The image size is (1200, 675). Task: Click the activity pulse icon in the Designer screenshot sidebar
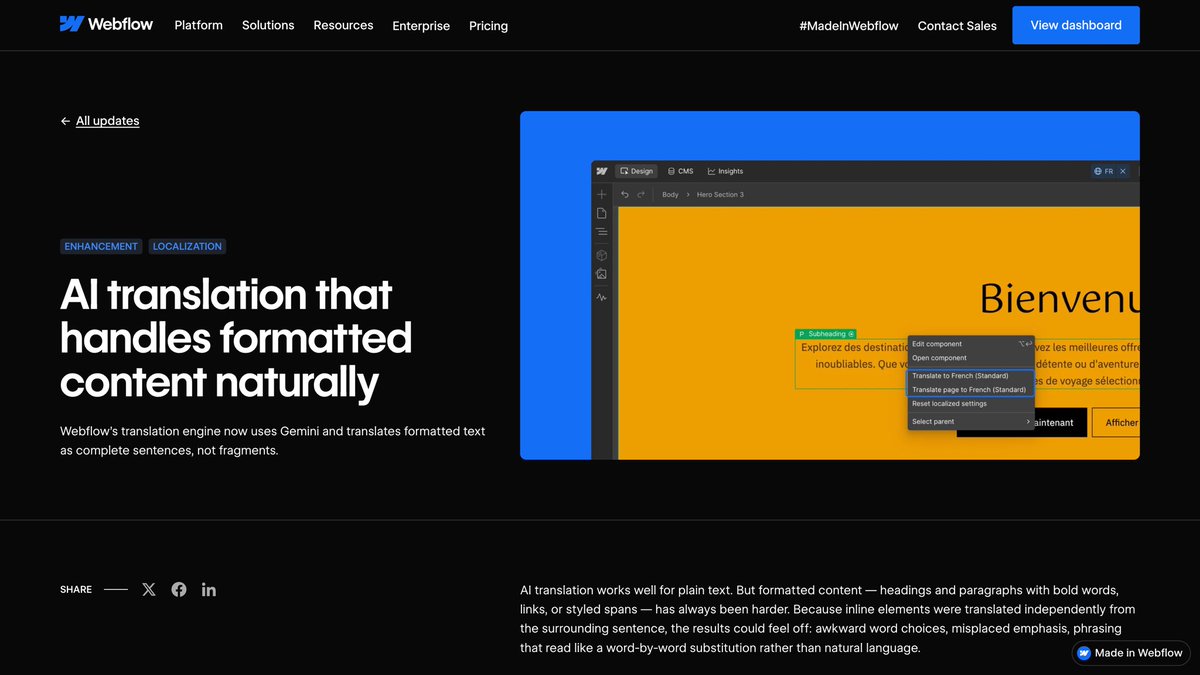(601, 297)
